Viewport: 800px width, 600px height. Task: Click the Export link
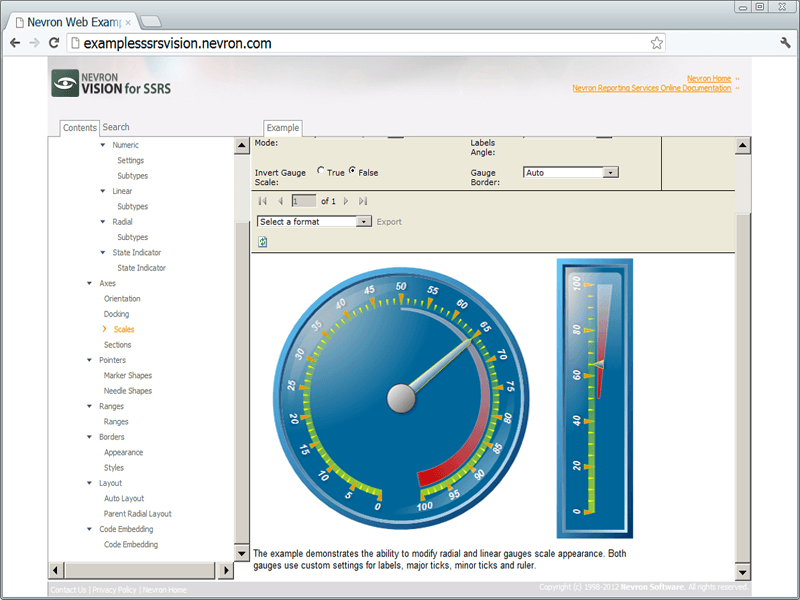click(x=389, y=222)
